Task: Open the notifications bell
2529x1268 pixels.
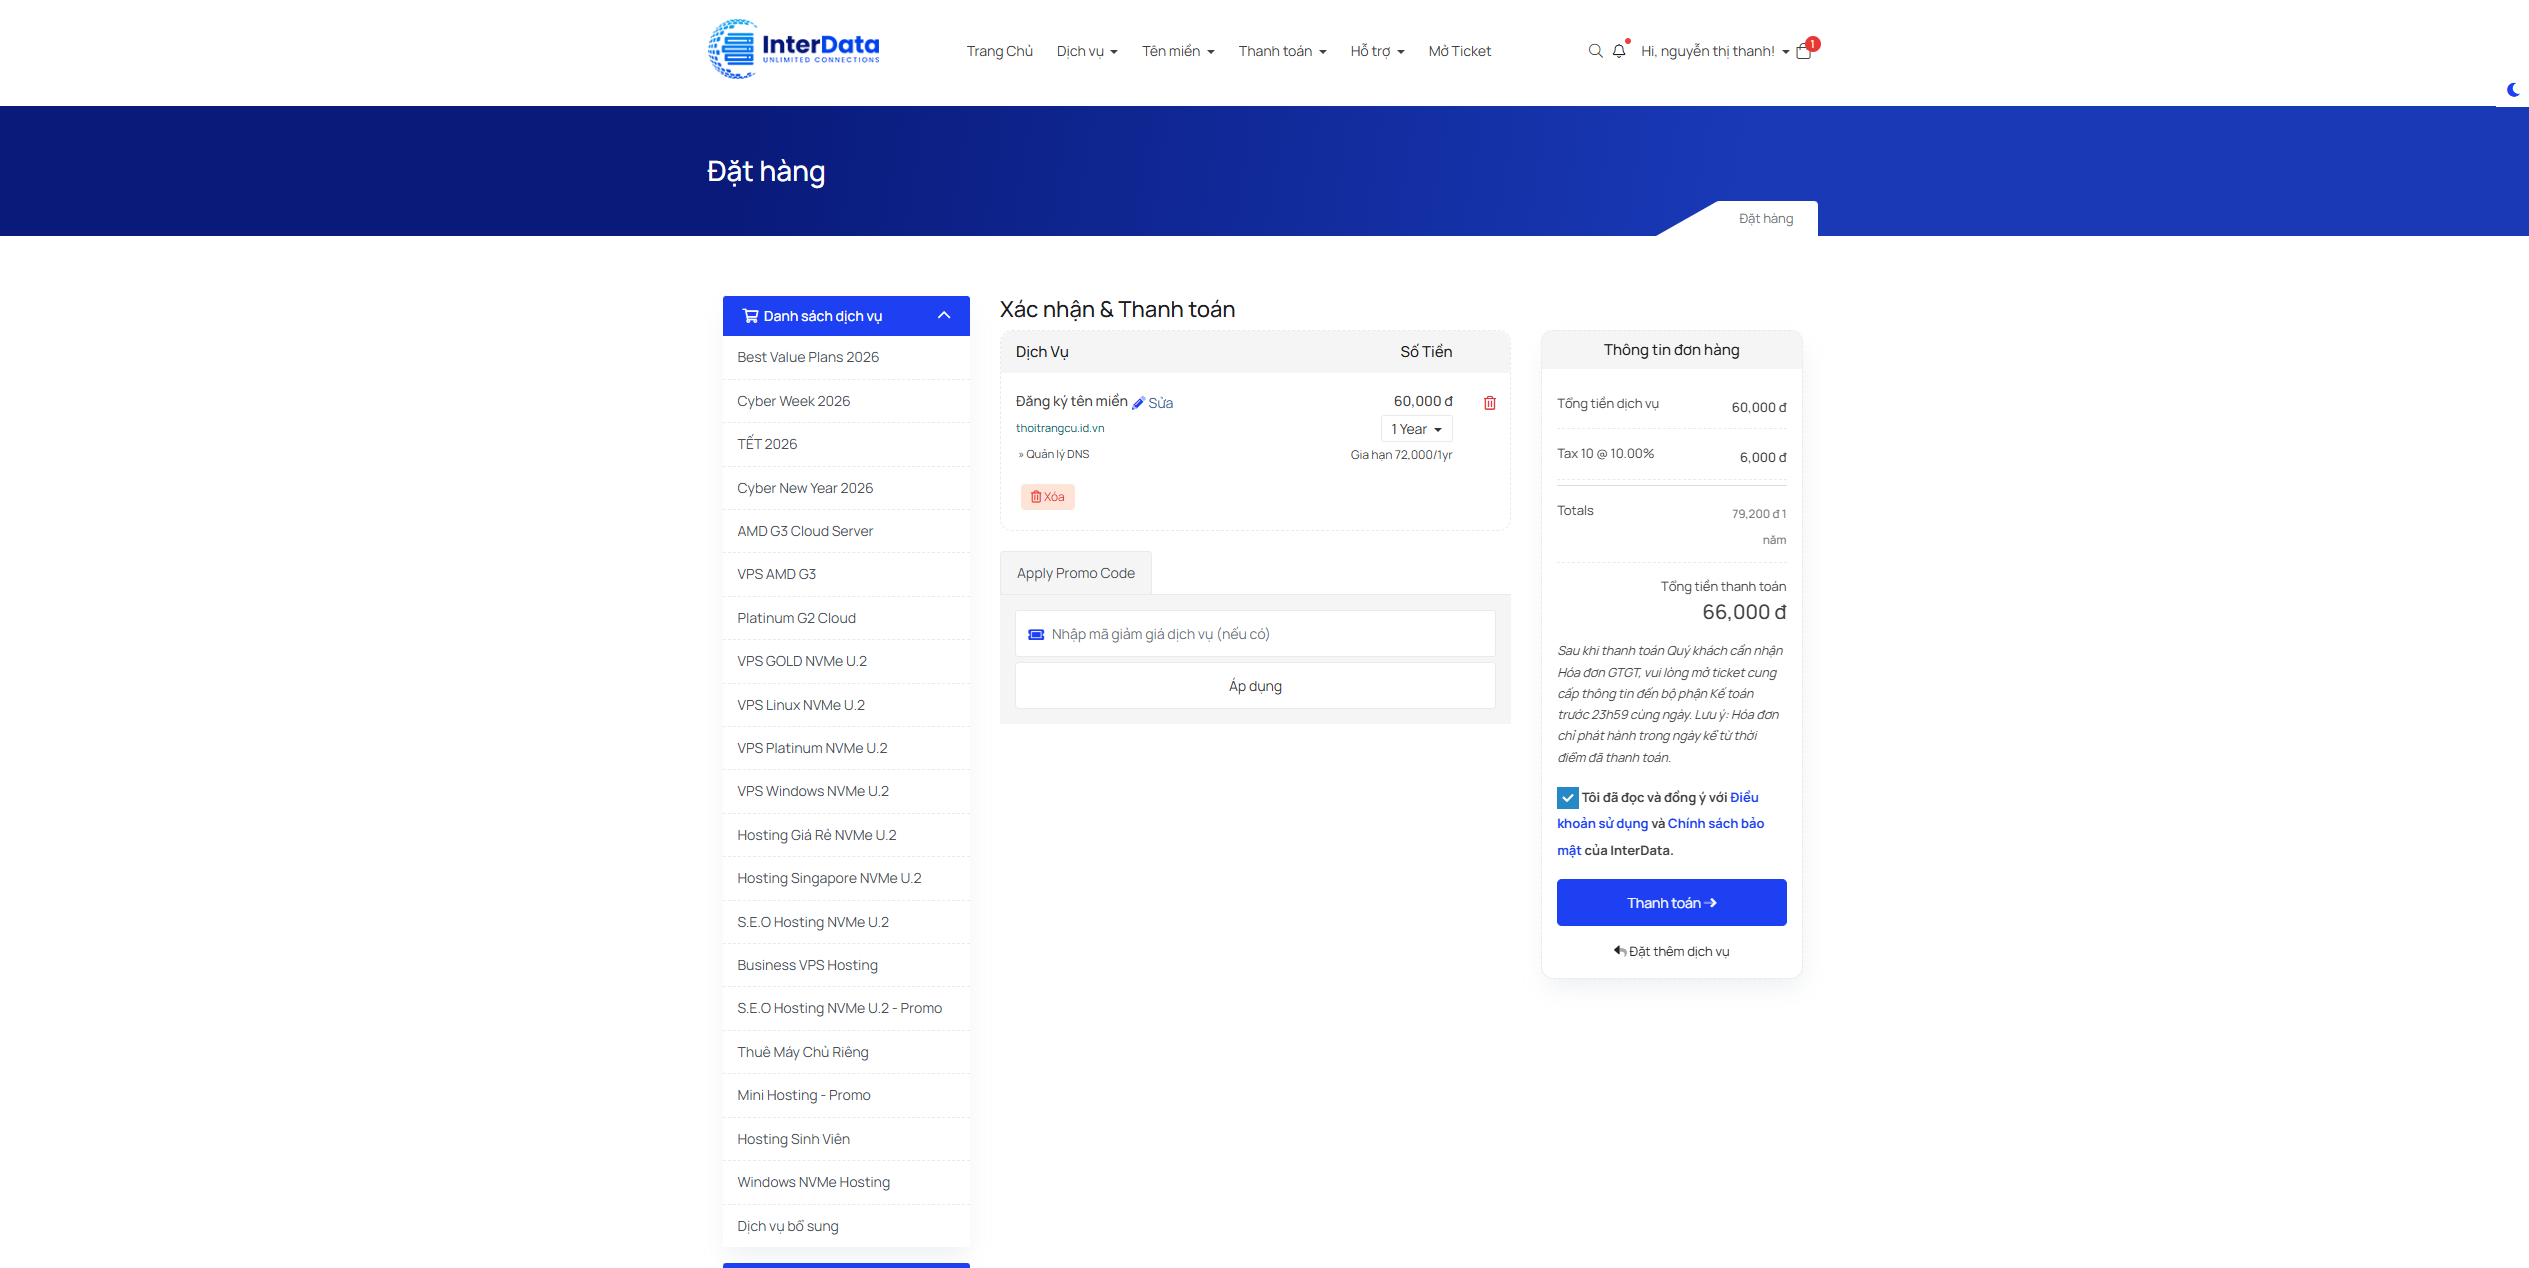Action: [1619, 51]
